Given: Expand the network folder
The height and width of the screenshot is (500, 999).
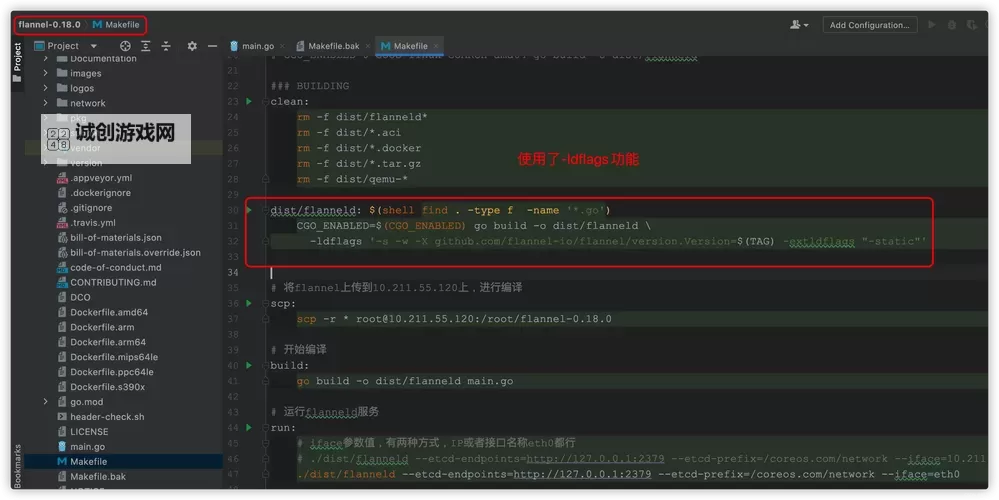Looking at the screenshot, I should point(45,103).
